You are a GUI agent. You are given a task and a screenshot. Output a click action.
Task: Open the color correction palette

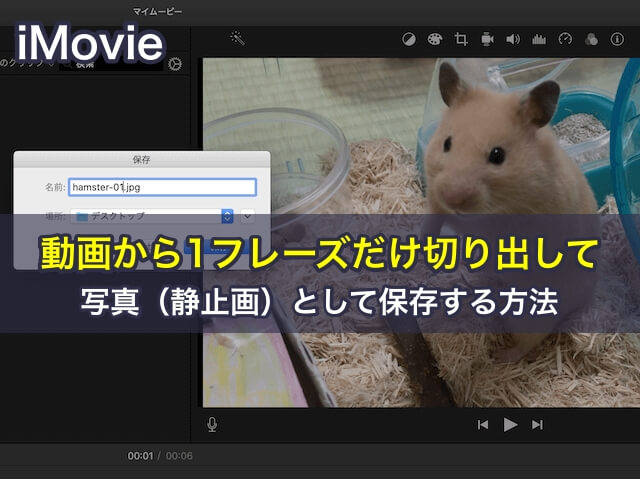pyautogui.click(x=435, y=39)
